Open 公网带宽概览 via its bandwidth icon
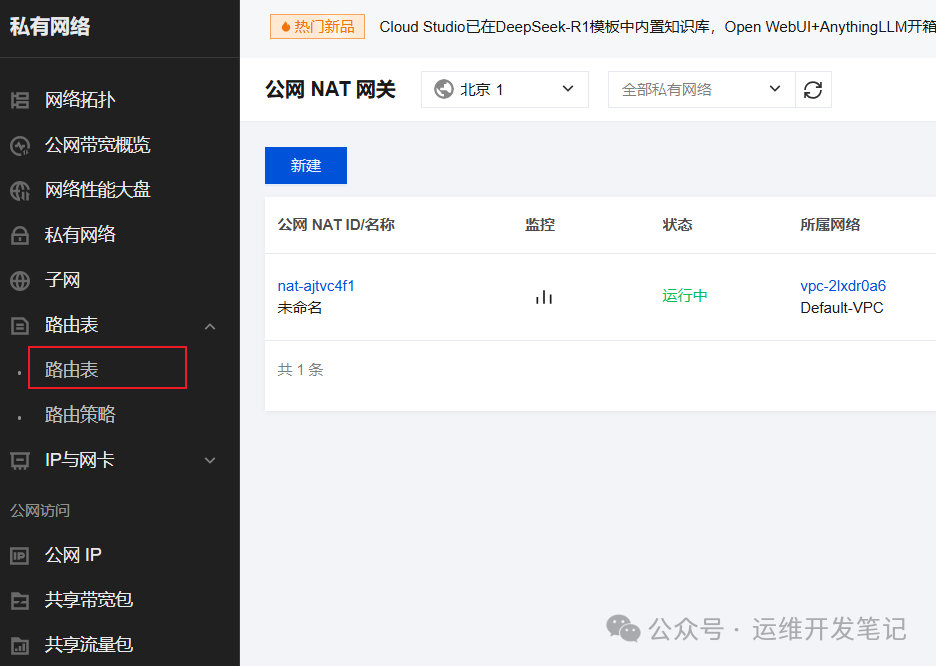Image resolution: width=936 pixels, height=666 pixels. (x=22, y=145)
